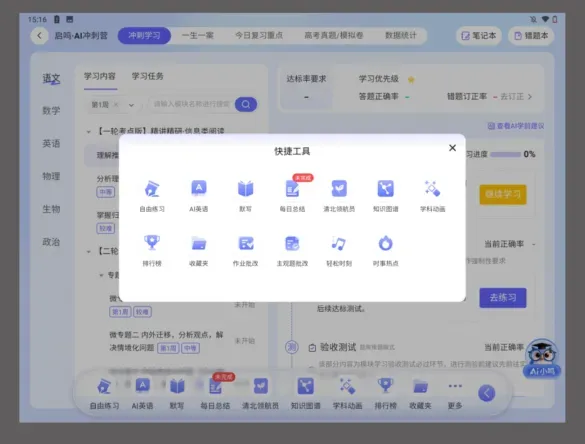The width and height of the screenshot is (585, 444).
Task: Select 物理 subject in the sidebar
Action: click(51, 176)
